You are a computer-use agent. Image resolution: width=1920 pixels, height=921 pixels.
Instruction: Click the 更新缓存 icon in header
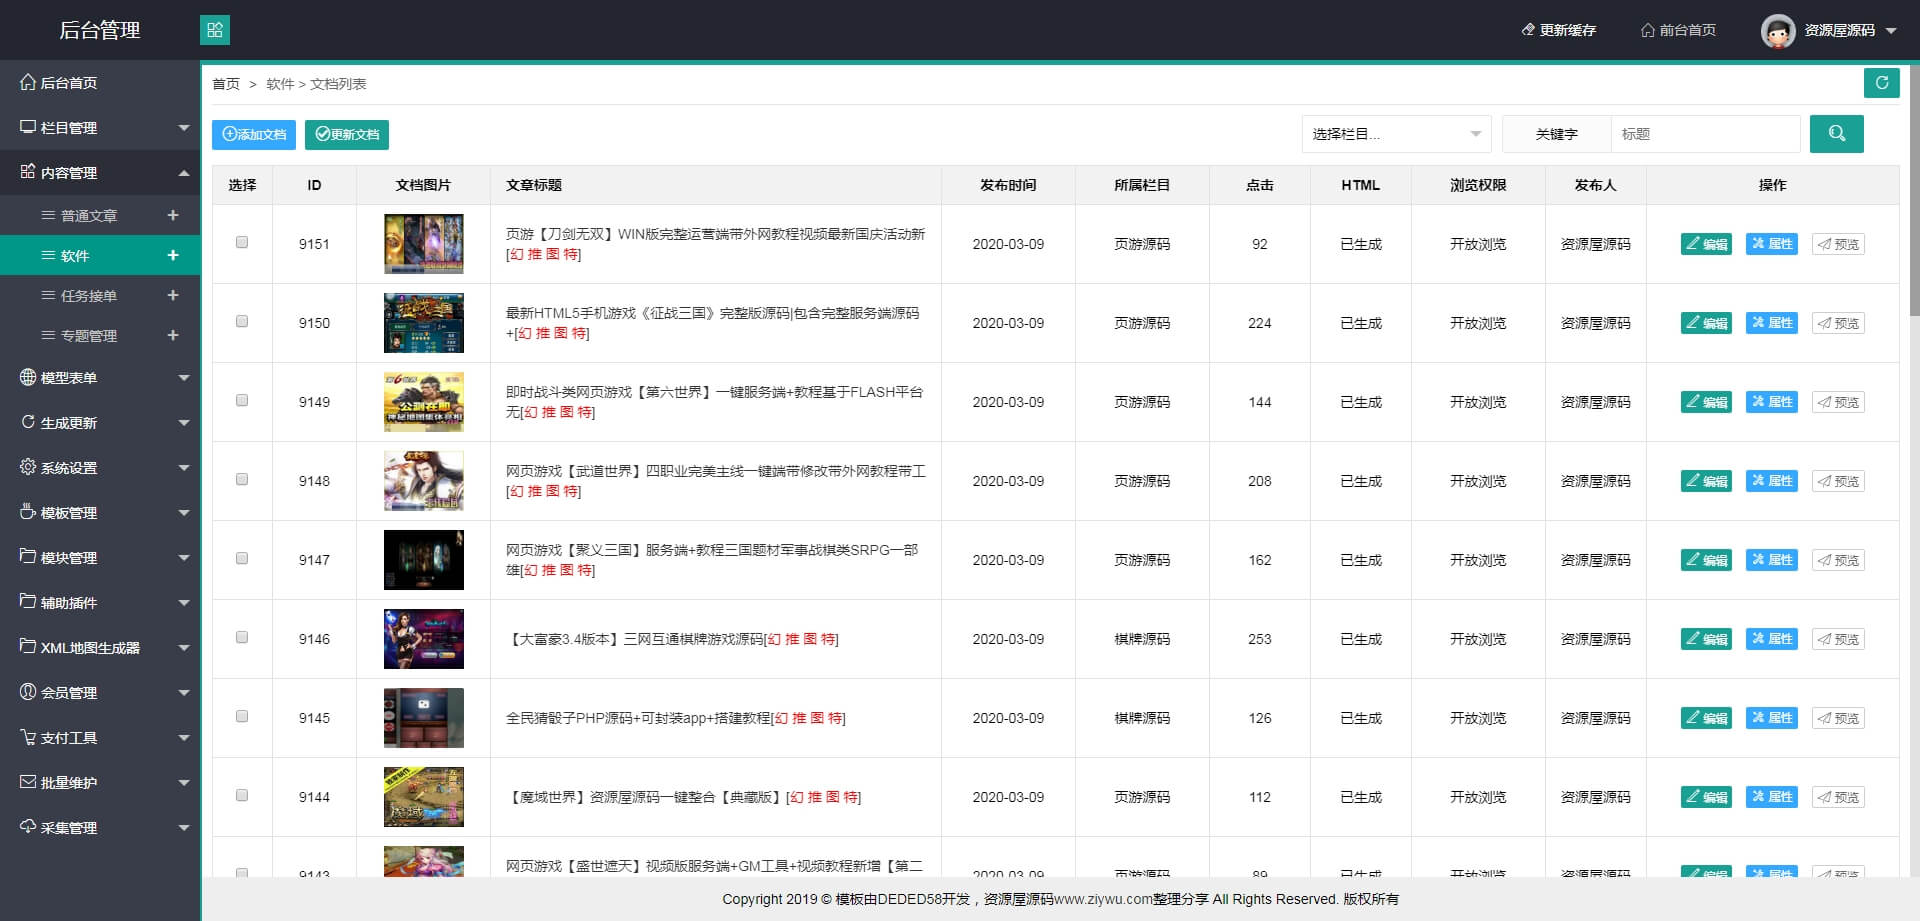click(x=1528, y=30)
